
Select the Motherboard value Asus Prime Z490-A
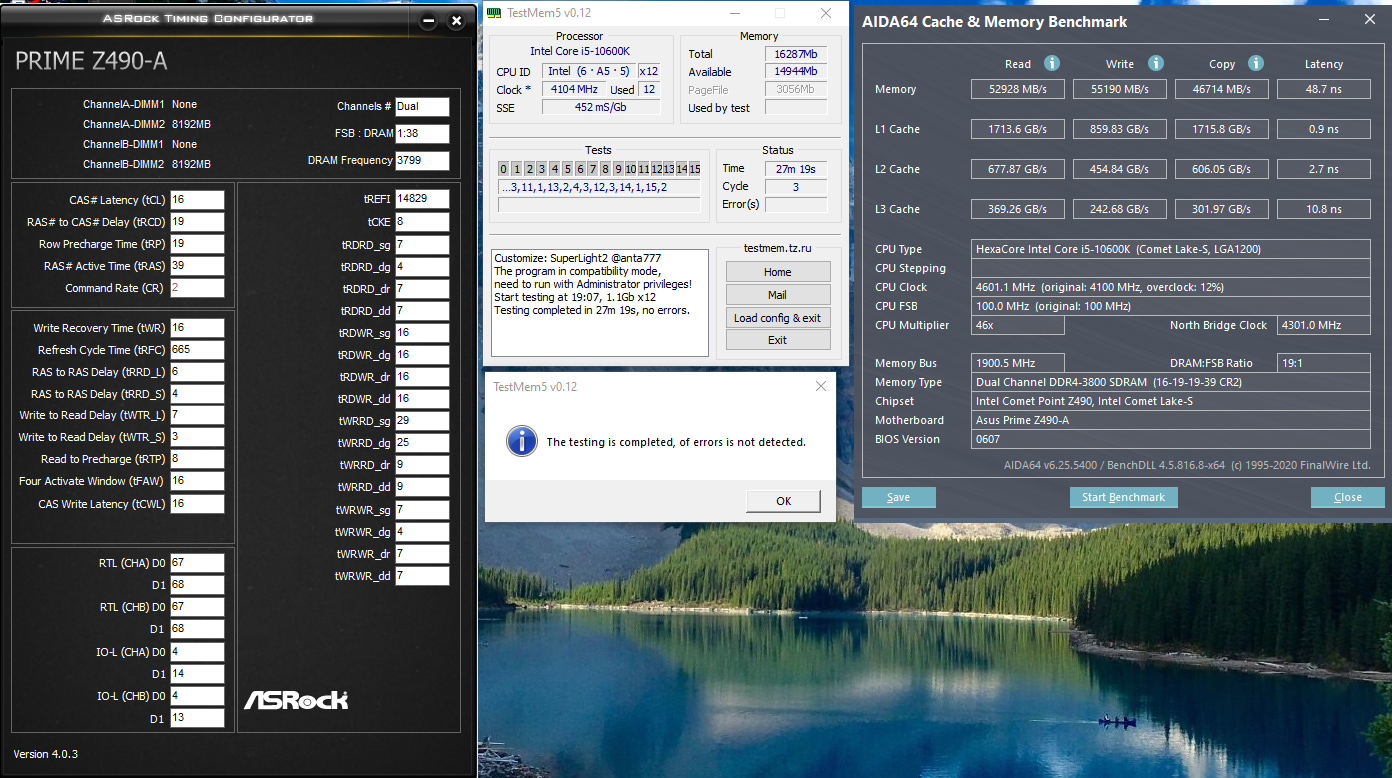[1171, 420]
